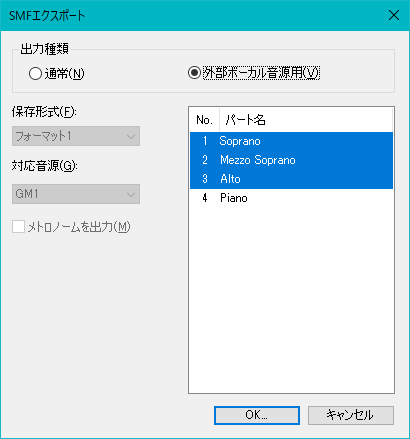Select the Alto part row
Viewport: 410px width, 439px height.
click(x=291, y=179)
